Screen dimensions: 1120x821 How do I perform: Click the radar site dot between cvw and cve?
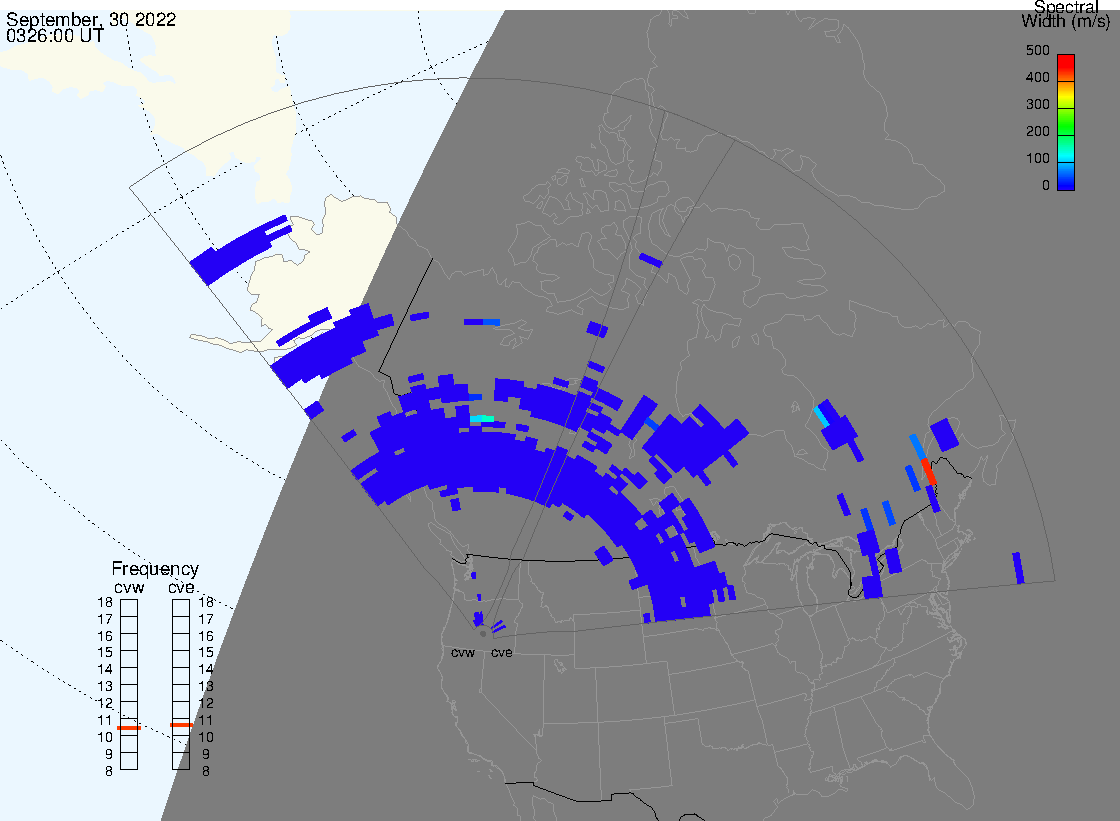coord(484,634)
